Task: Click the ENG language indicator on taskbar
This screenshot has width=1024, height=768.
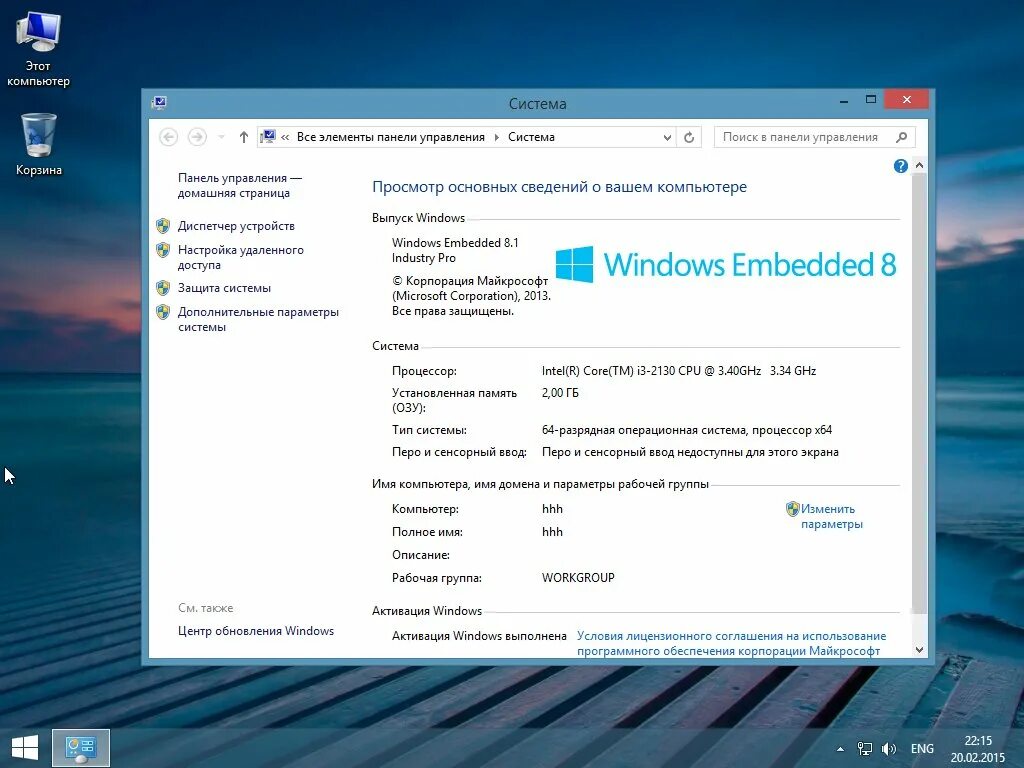Action: (x=922, y=748)
